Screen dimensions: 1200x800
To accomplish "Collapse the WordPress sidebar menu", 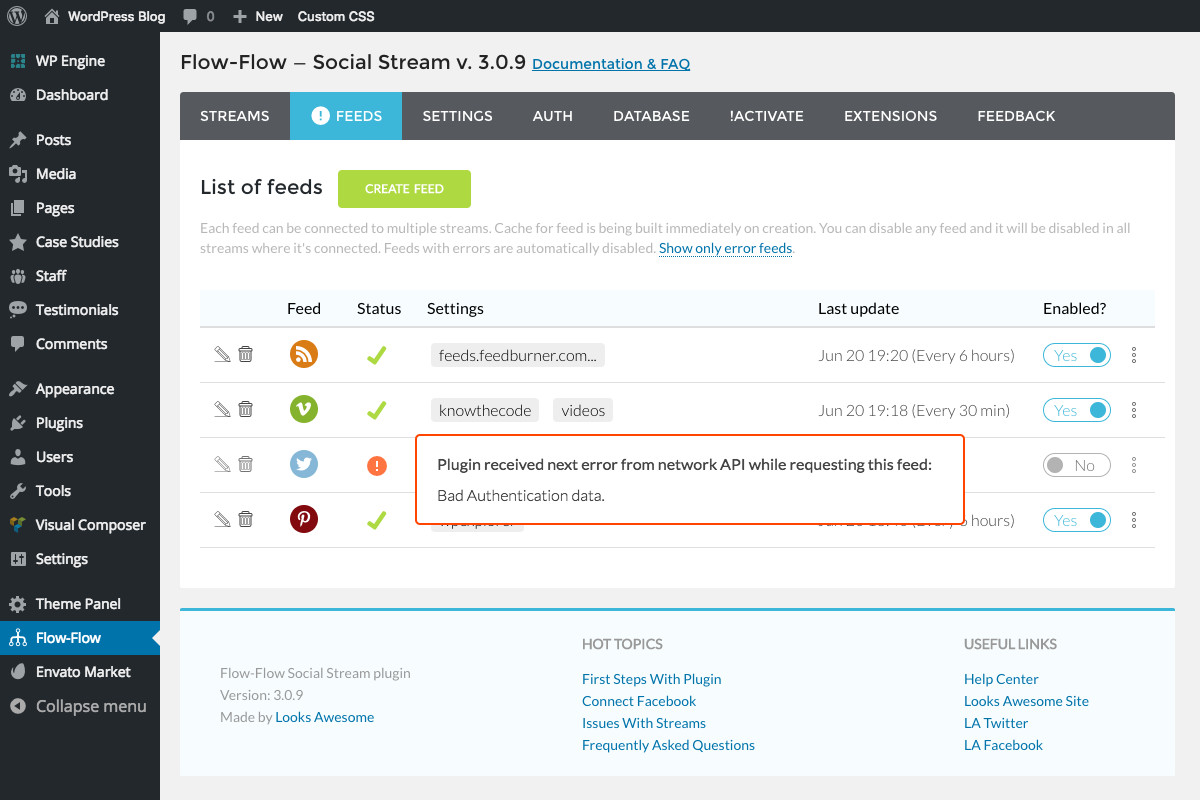I will (79, 706).
